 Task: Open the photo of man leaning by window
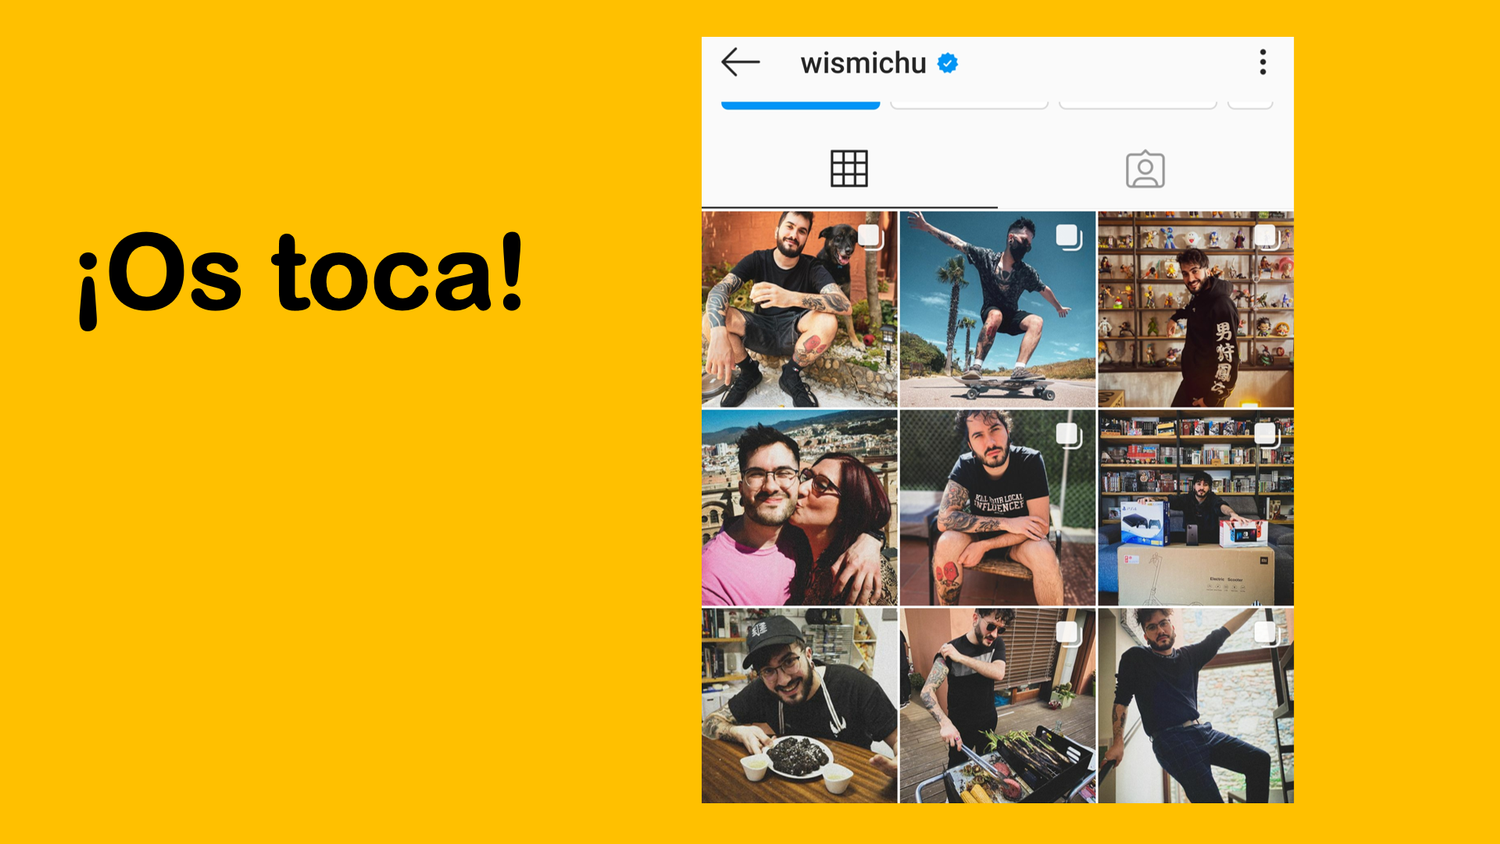pos(1196,706)
